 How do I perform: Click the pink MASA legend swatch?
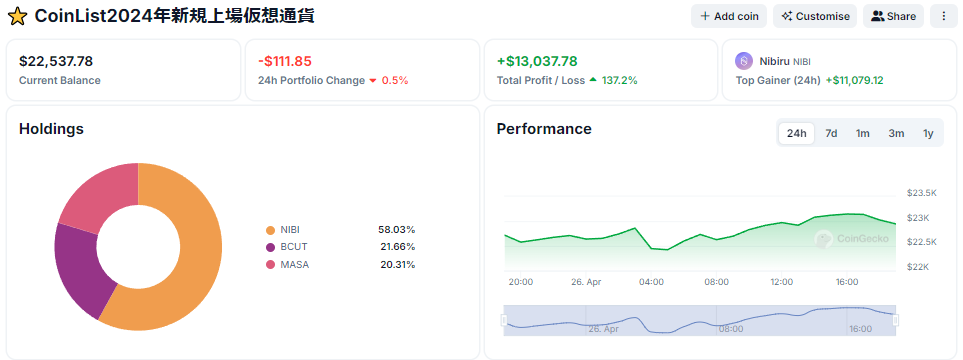(270, 265)
